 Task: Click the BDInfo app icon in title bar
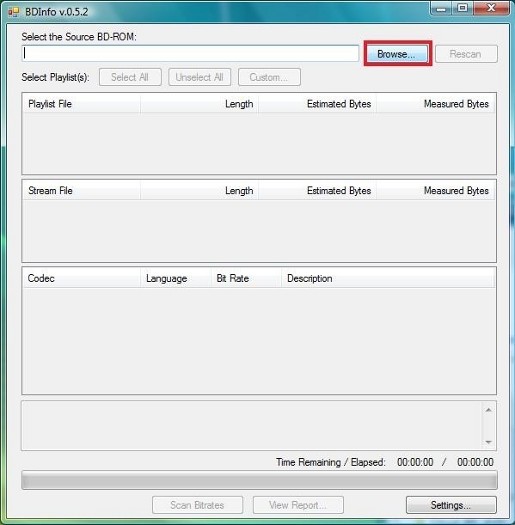pyautogui.click(x=13, y=12)
